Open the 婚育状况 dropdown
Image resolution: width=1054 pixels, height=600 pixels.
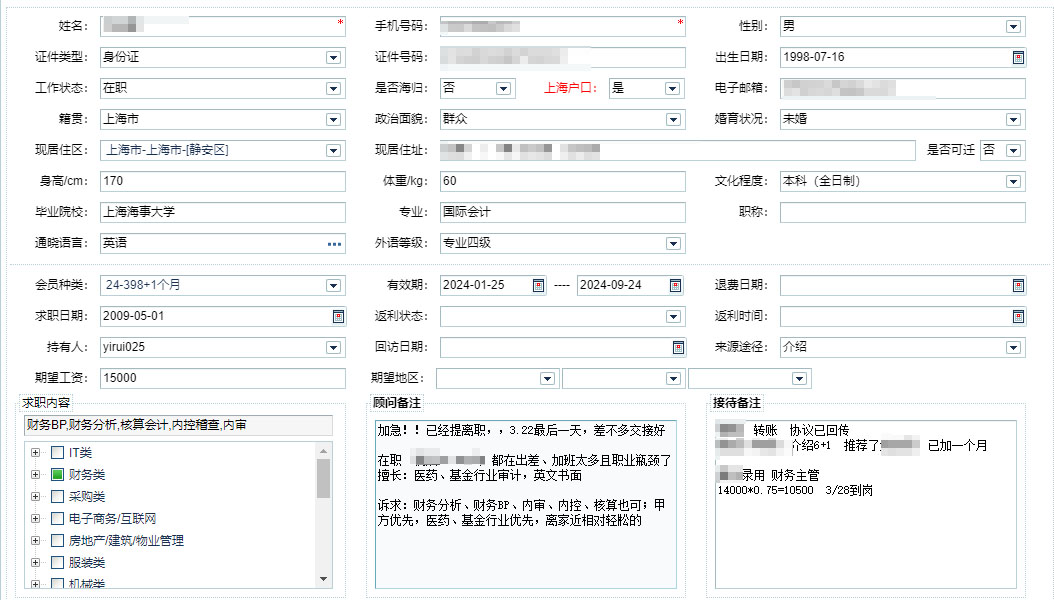(x=1013, y=120)
